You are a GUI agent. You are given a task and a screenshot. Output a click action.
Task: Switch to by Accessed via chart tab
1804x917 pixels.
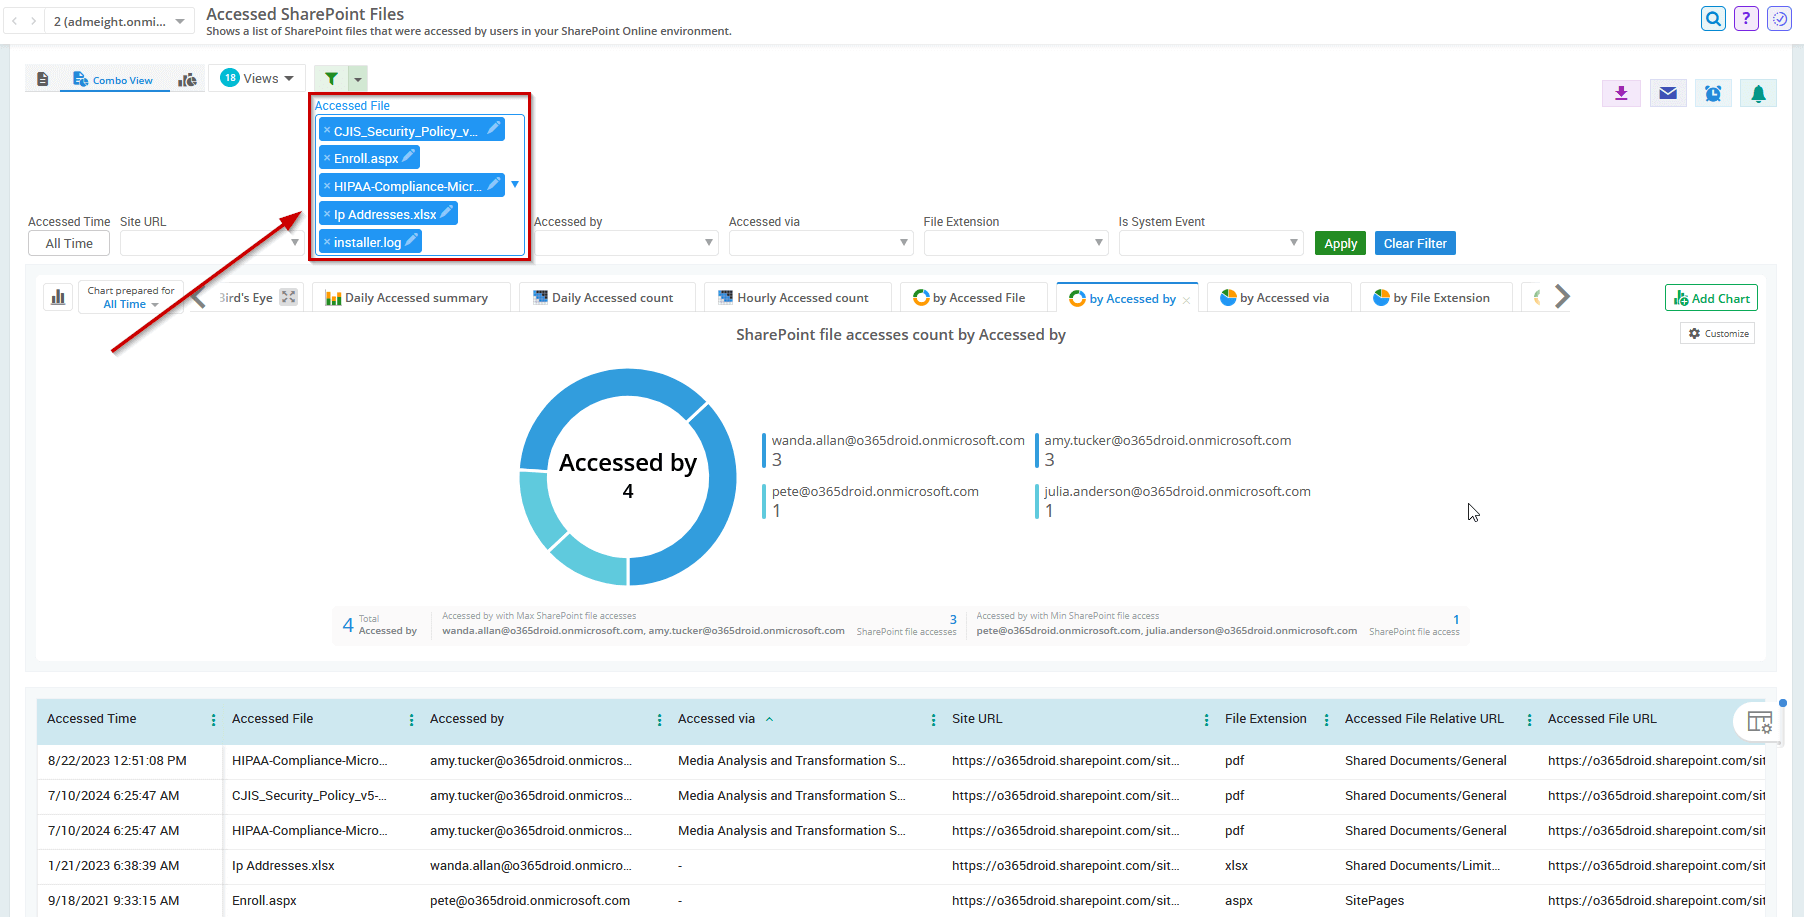tap(1279, 297)
